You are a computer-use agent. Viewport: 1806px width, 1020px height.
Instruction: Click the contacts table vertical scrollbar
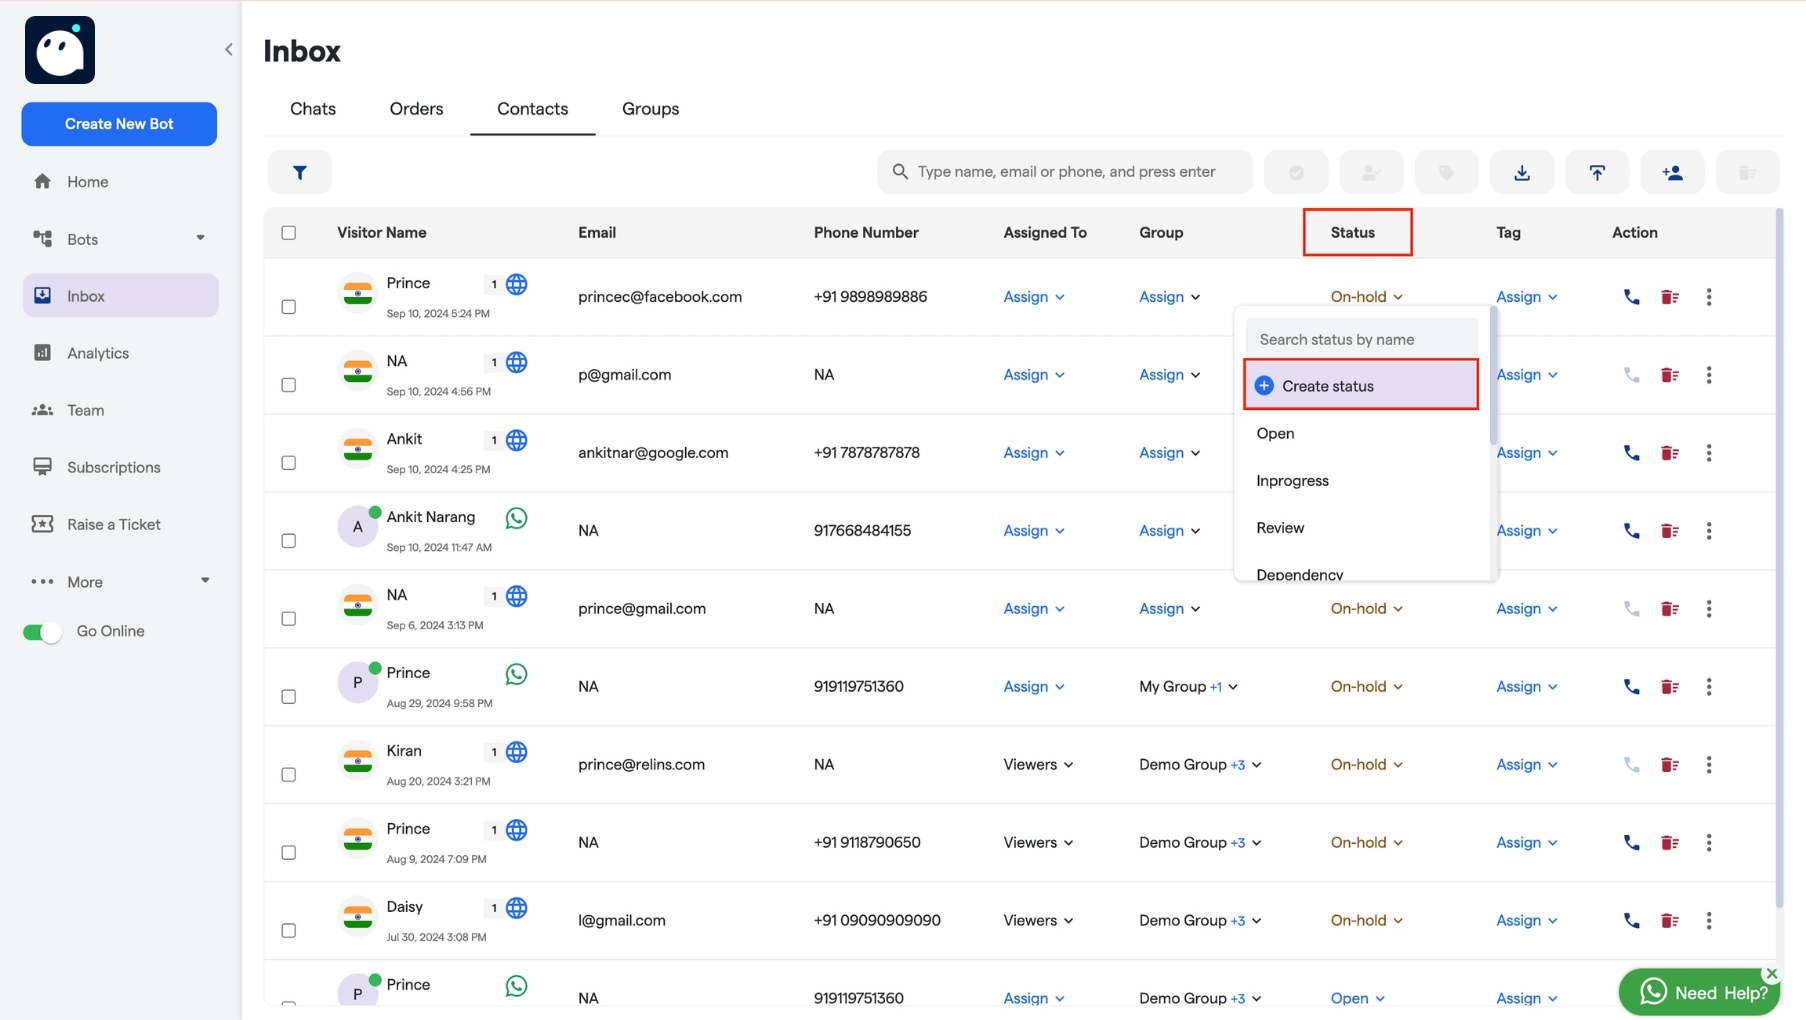pos(1779,558)
